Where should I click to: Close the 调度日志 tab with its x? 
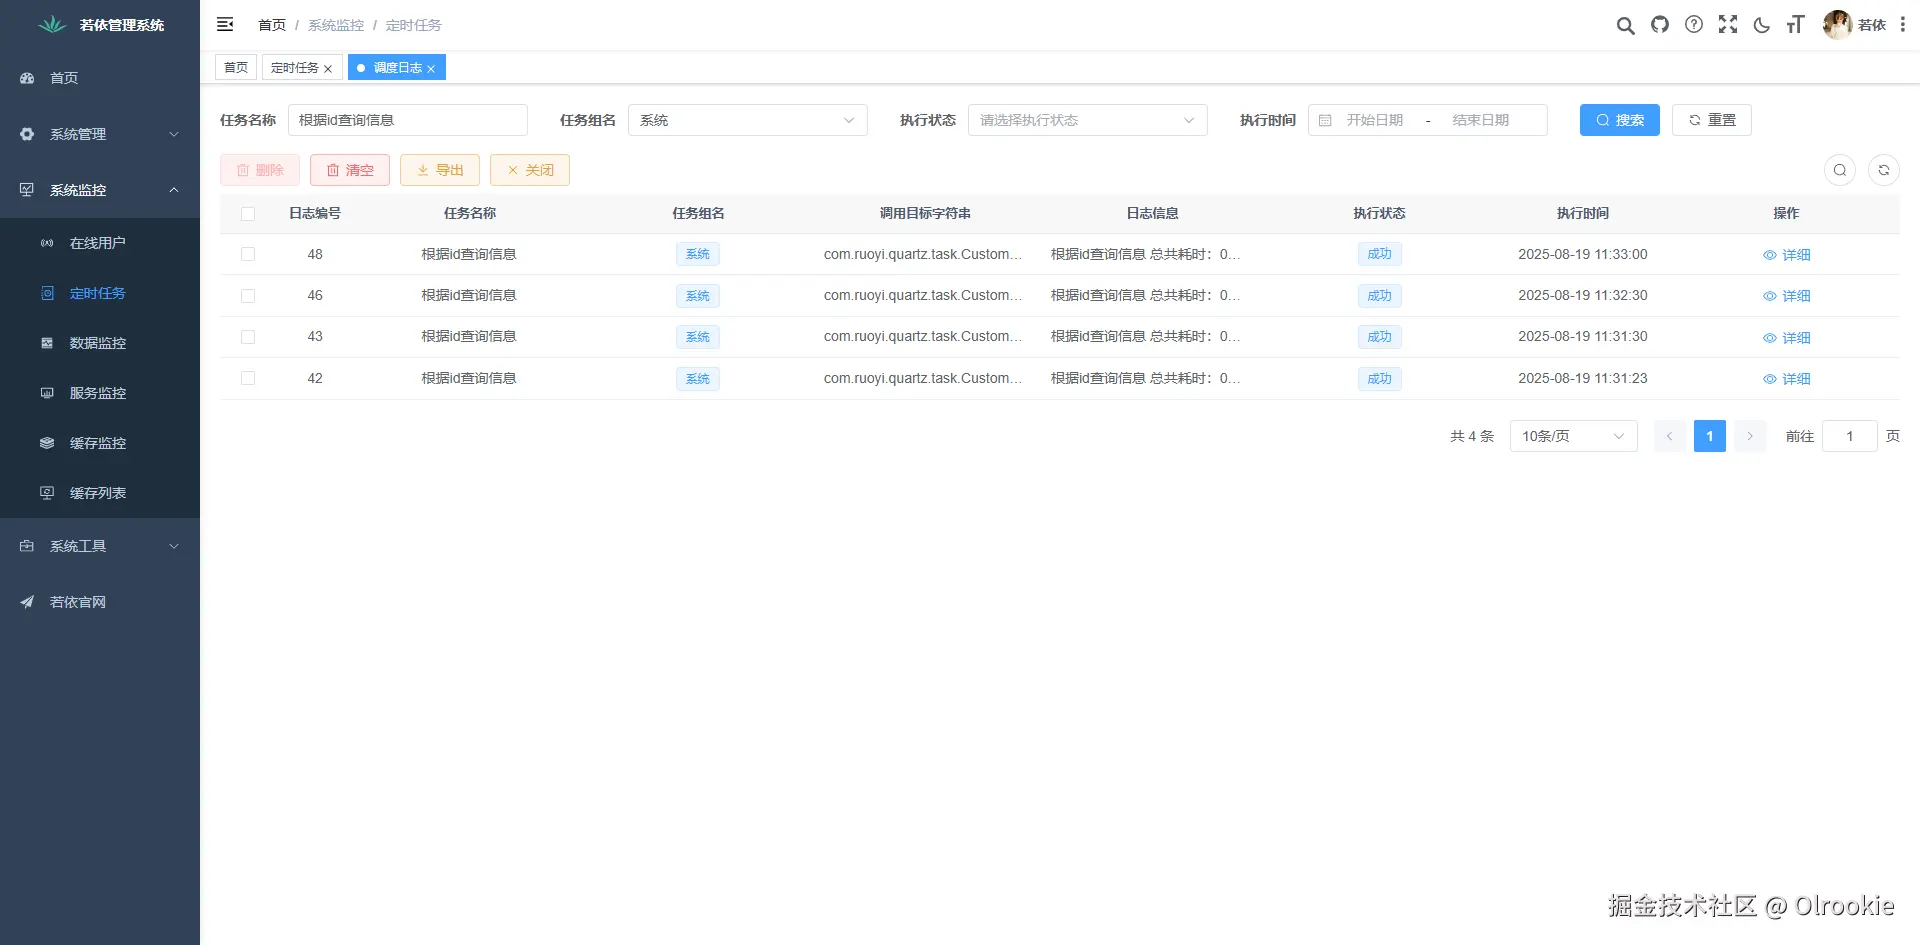(x=431, y=69)
